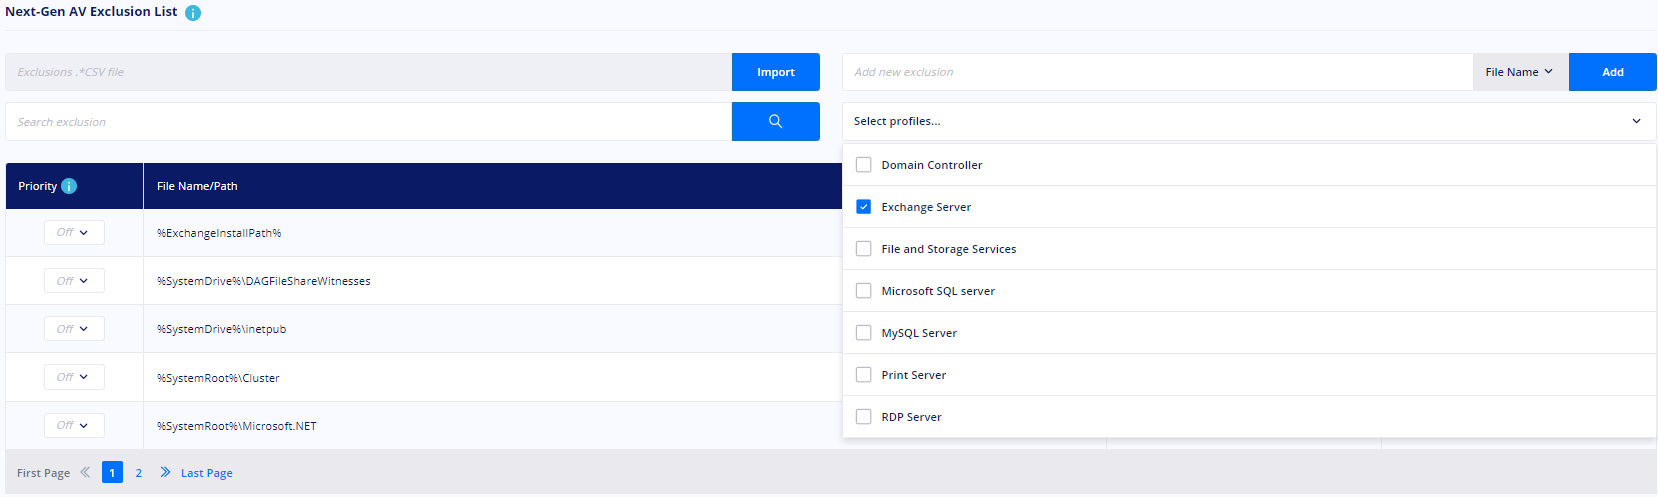Screen dimensions: 1658x497
Task: Open priority dropdown for Microsoft.NET row
Action: (74, 425)
